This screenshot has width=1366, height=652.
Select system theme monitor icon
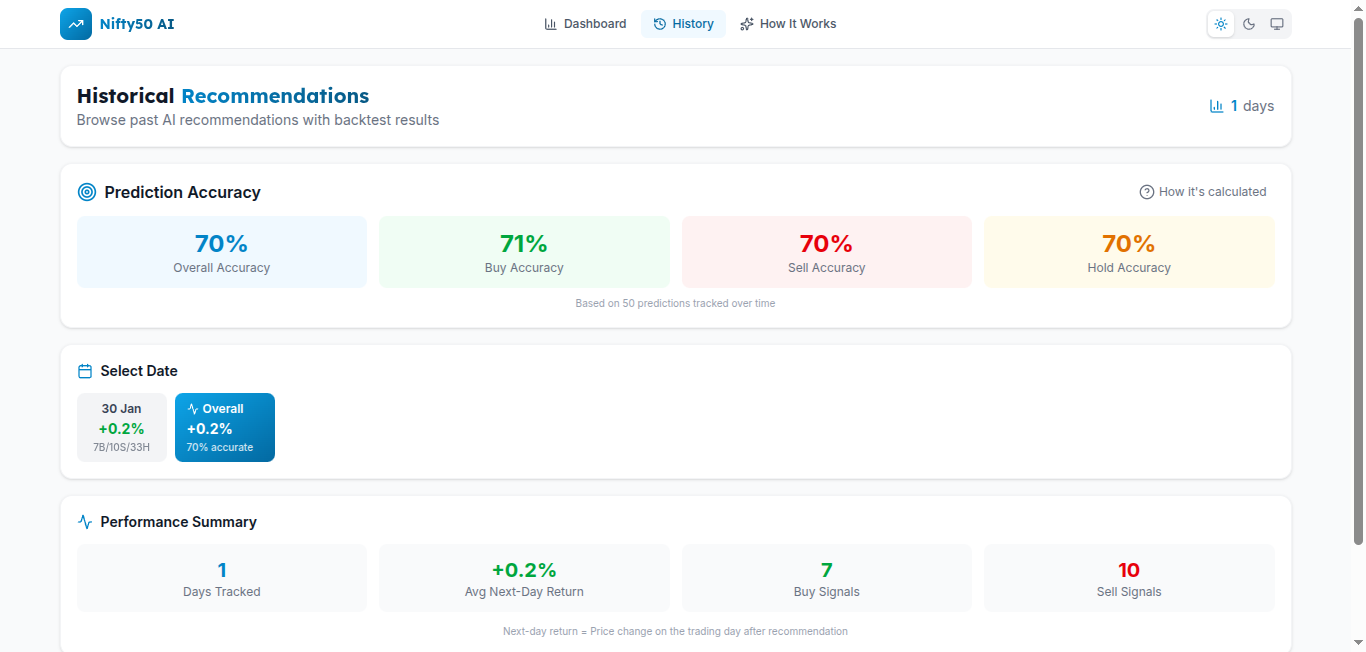(x=1277, y=24)
